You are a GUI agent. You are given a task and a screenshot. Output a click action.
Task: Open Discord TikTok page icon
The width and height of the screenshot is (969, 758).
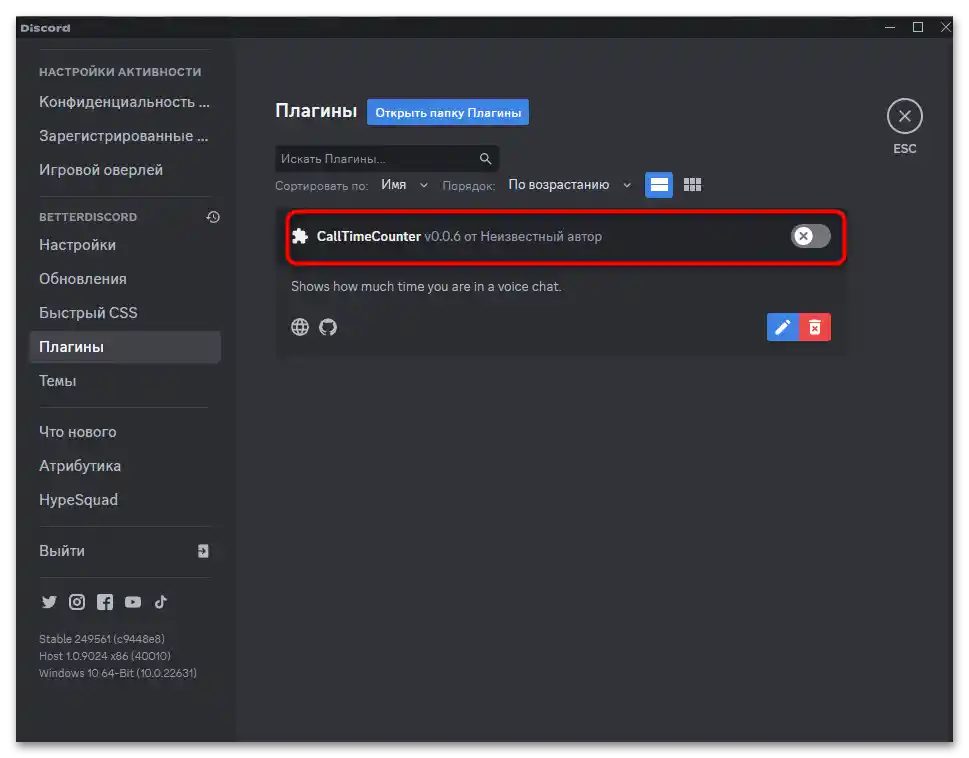point(161,602)
